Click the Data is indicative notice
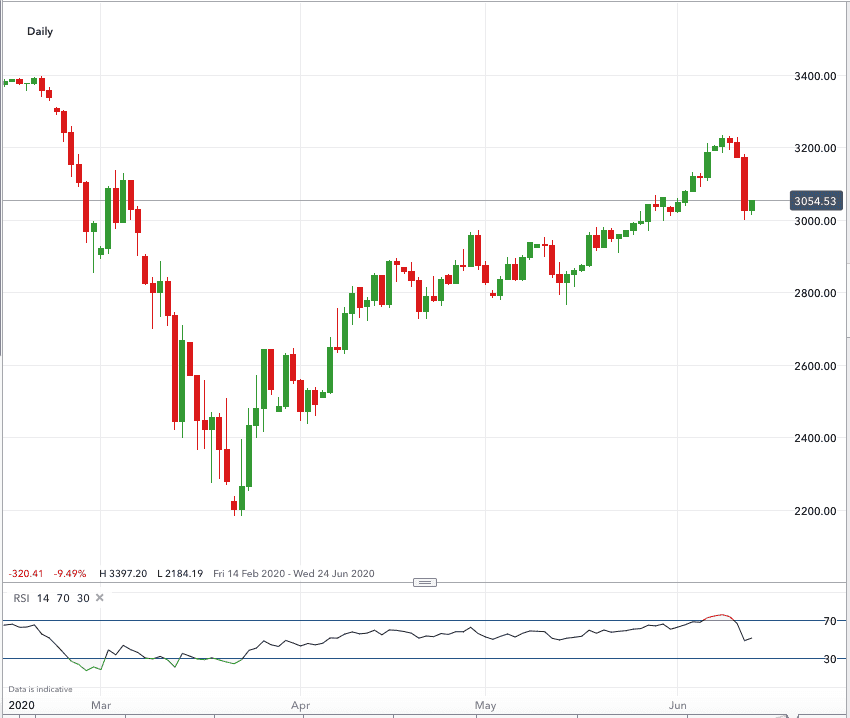Viewport: 850px width, 718px height. click(x=40, y=689)
